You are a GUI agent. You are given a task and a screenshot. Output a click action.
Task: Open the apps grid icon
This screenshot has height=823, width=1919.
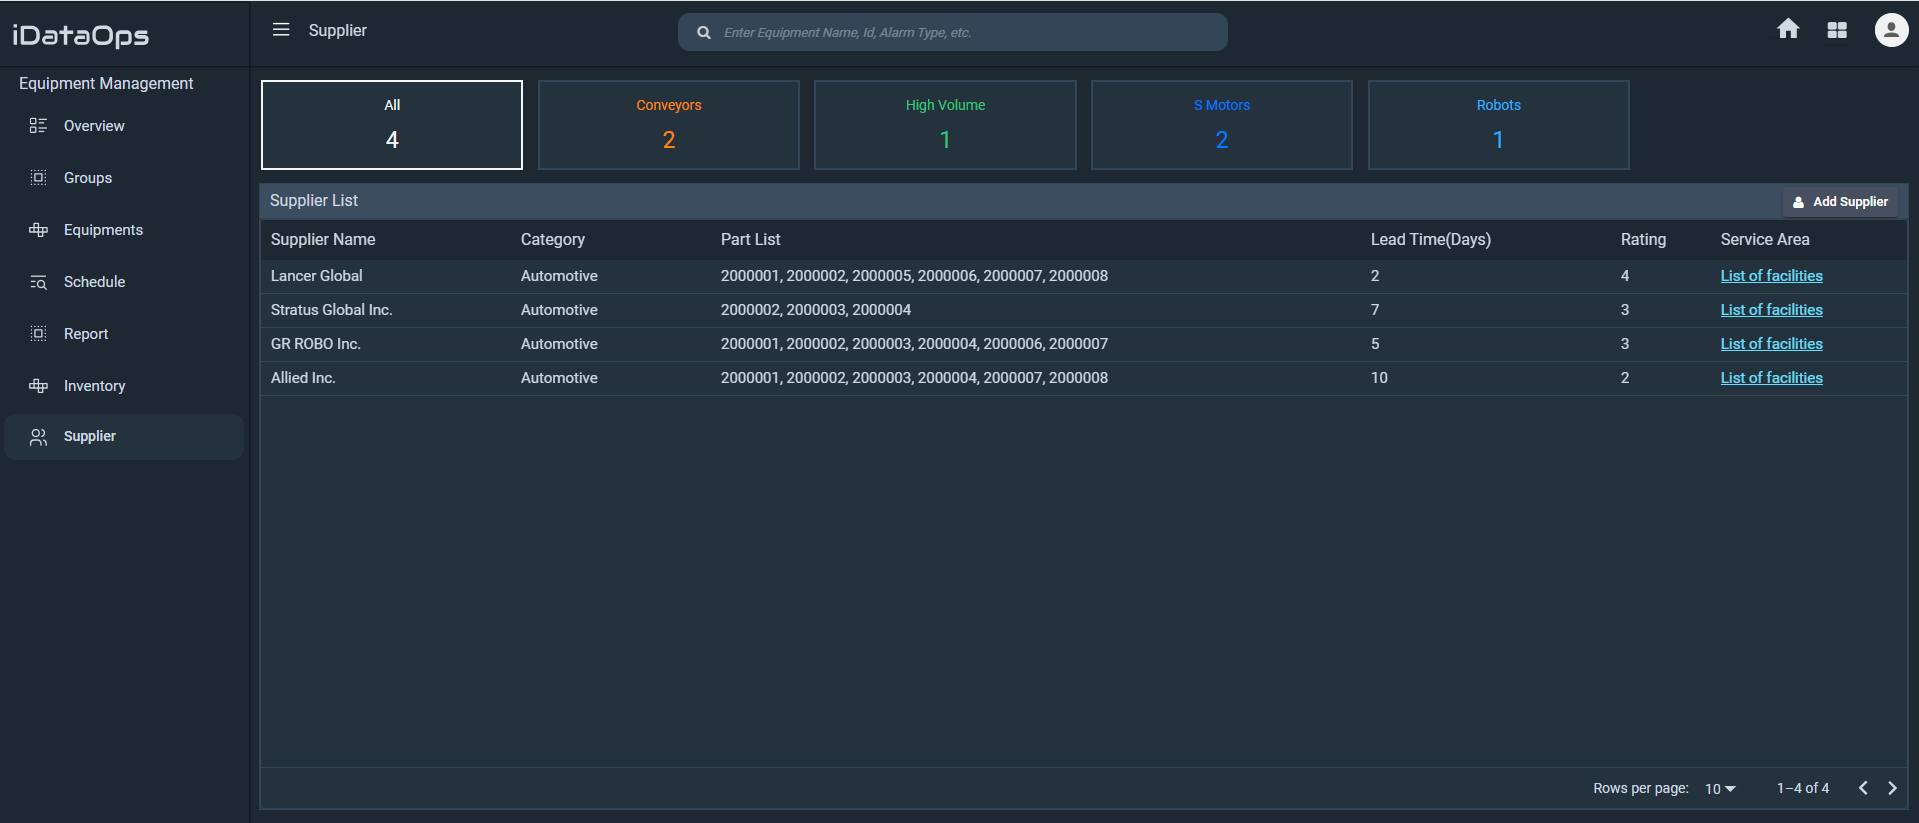coord(1837,30)
